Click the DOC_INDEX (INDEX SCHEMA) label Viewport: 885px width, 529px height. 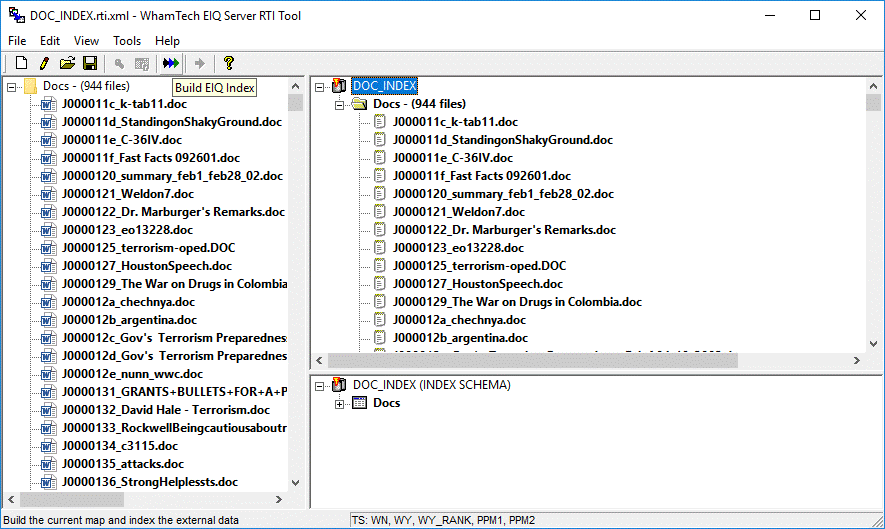tap(432, 385)
